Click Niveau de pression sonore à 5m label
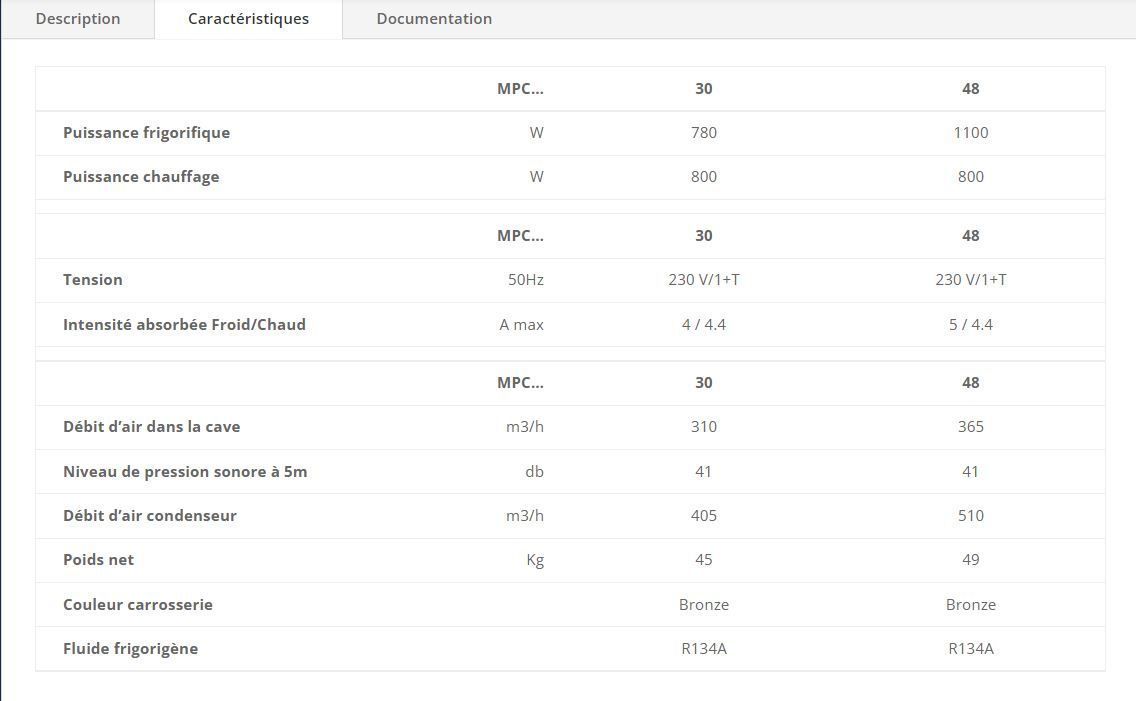1136x701 pixels. (x=185, y=472)
